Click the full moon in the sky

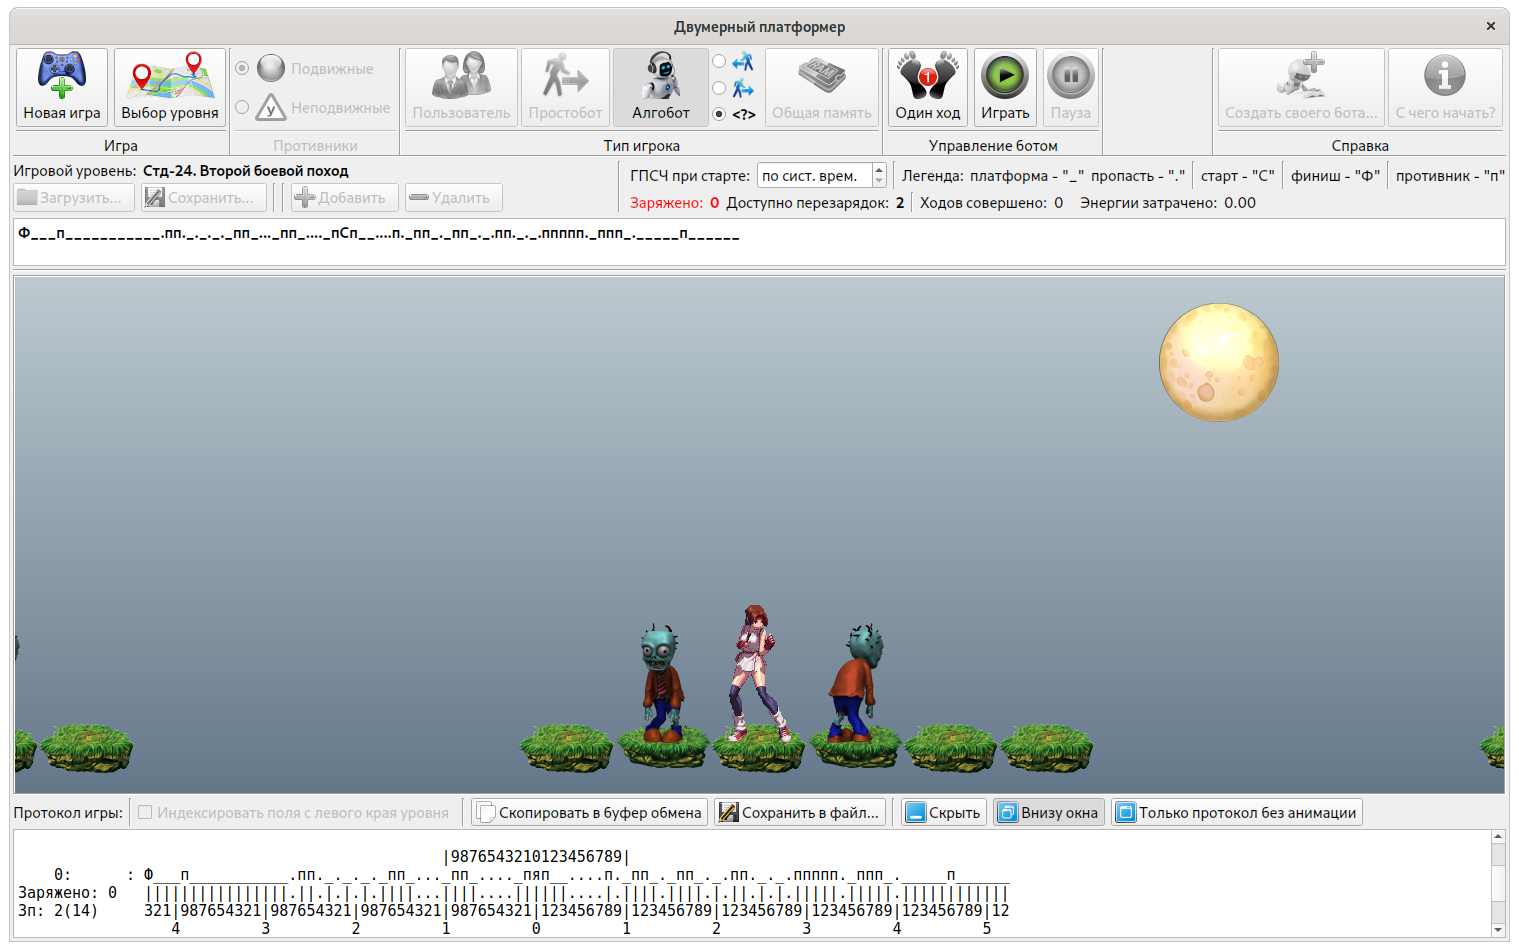coord(1219,362)
